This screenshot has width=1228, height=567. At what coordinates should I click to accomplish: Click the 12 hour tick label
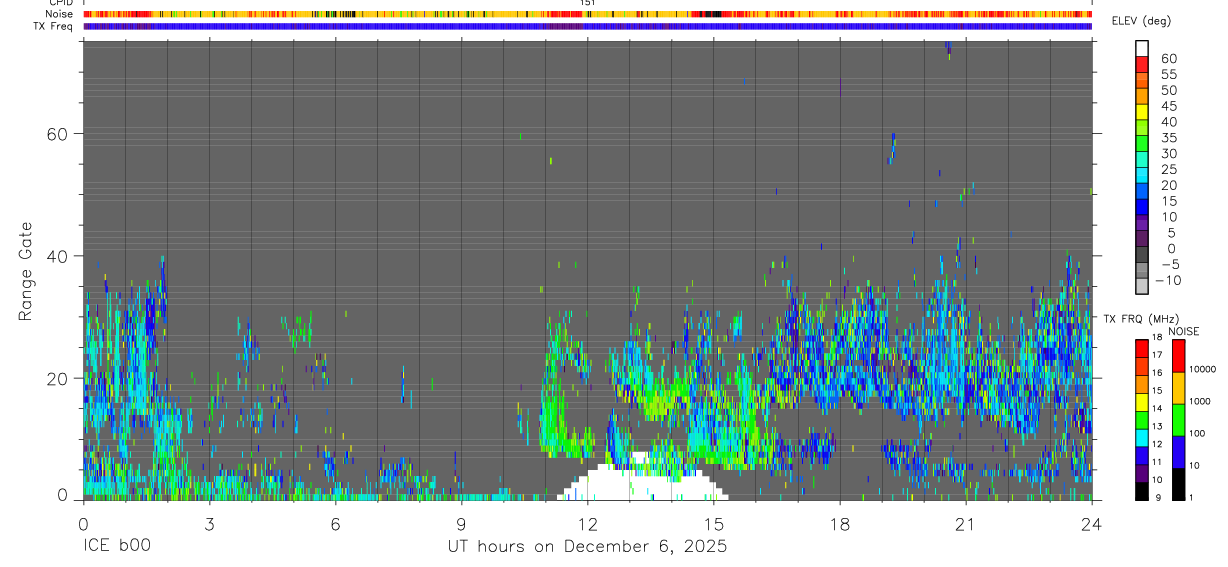tap(587, 524)
